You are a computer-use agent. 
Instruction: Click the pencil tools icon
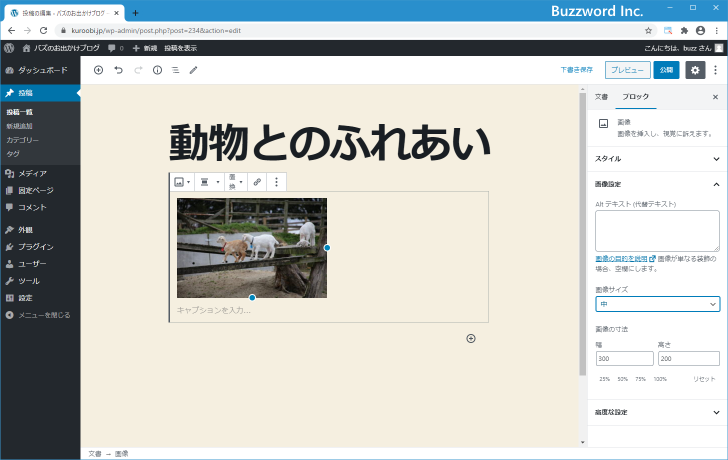point(194,70)
